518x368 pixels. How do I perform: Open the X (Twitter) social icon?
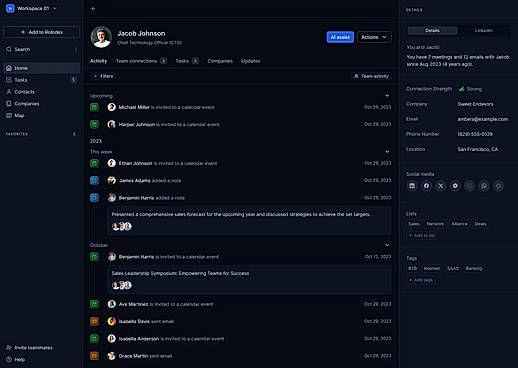pos(441,186)
